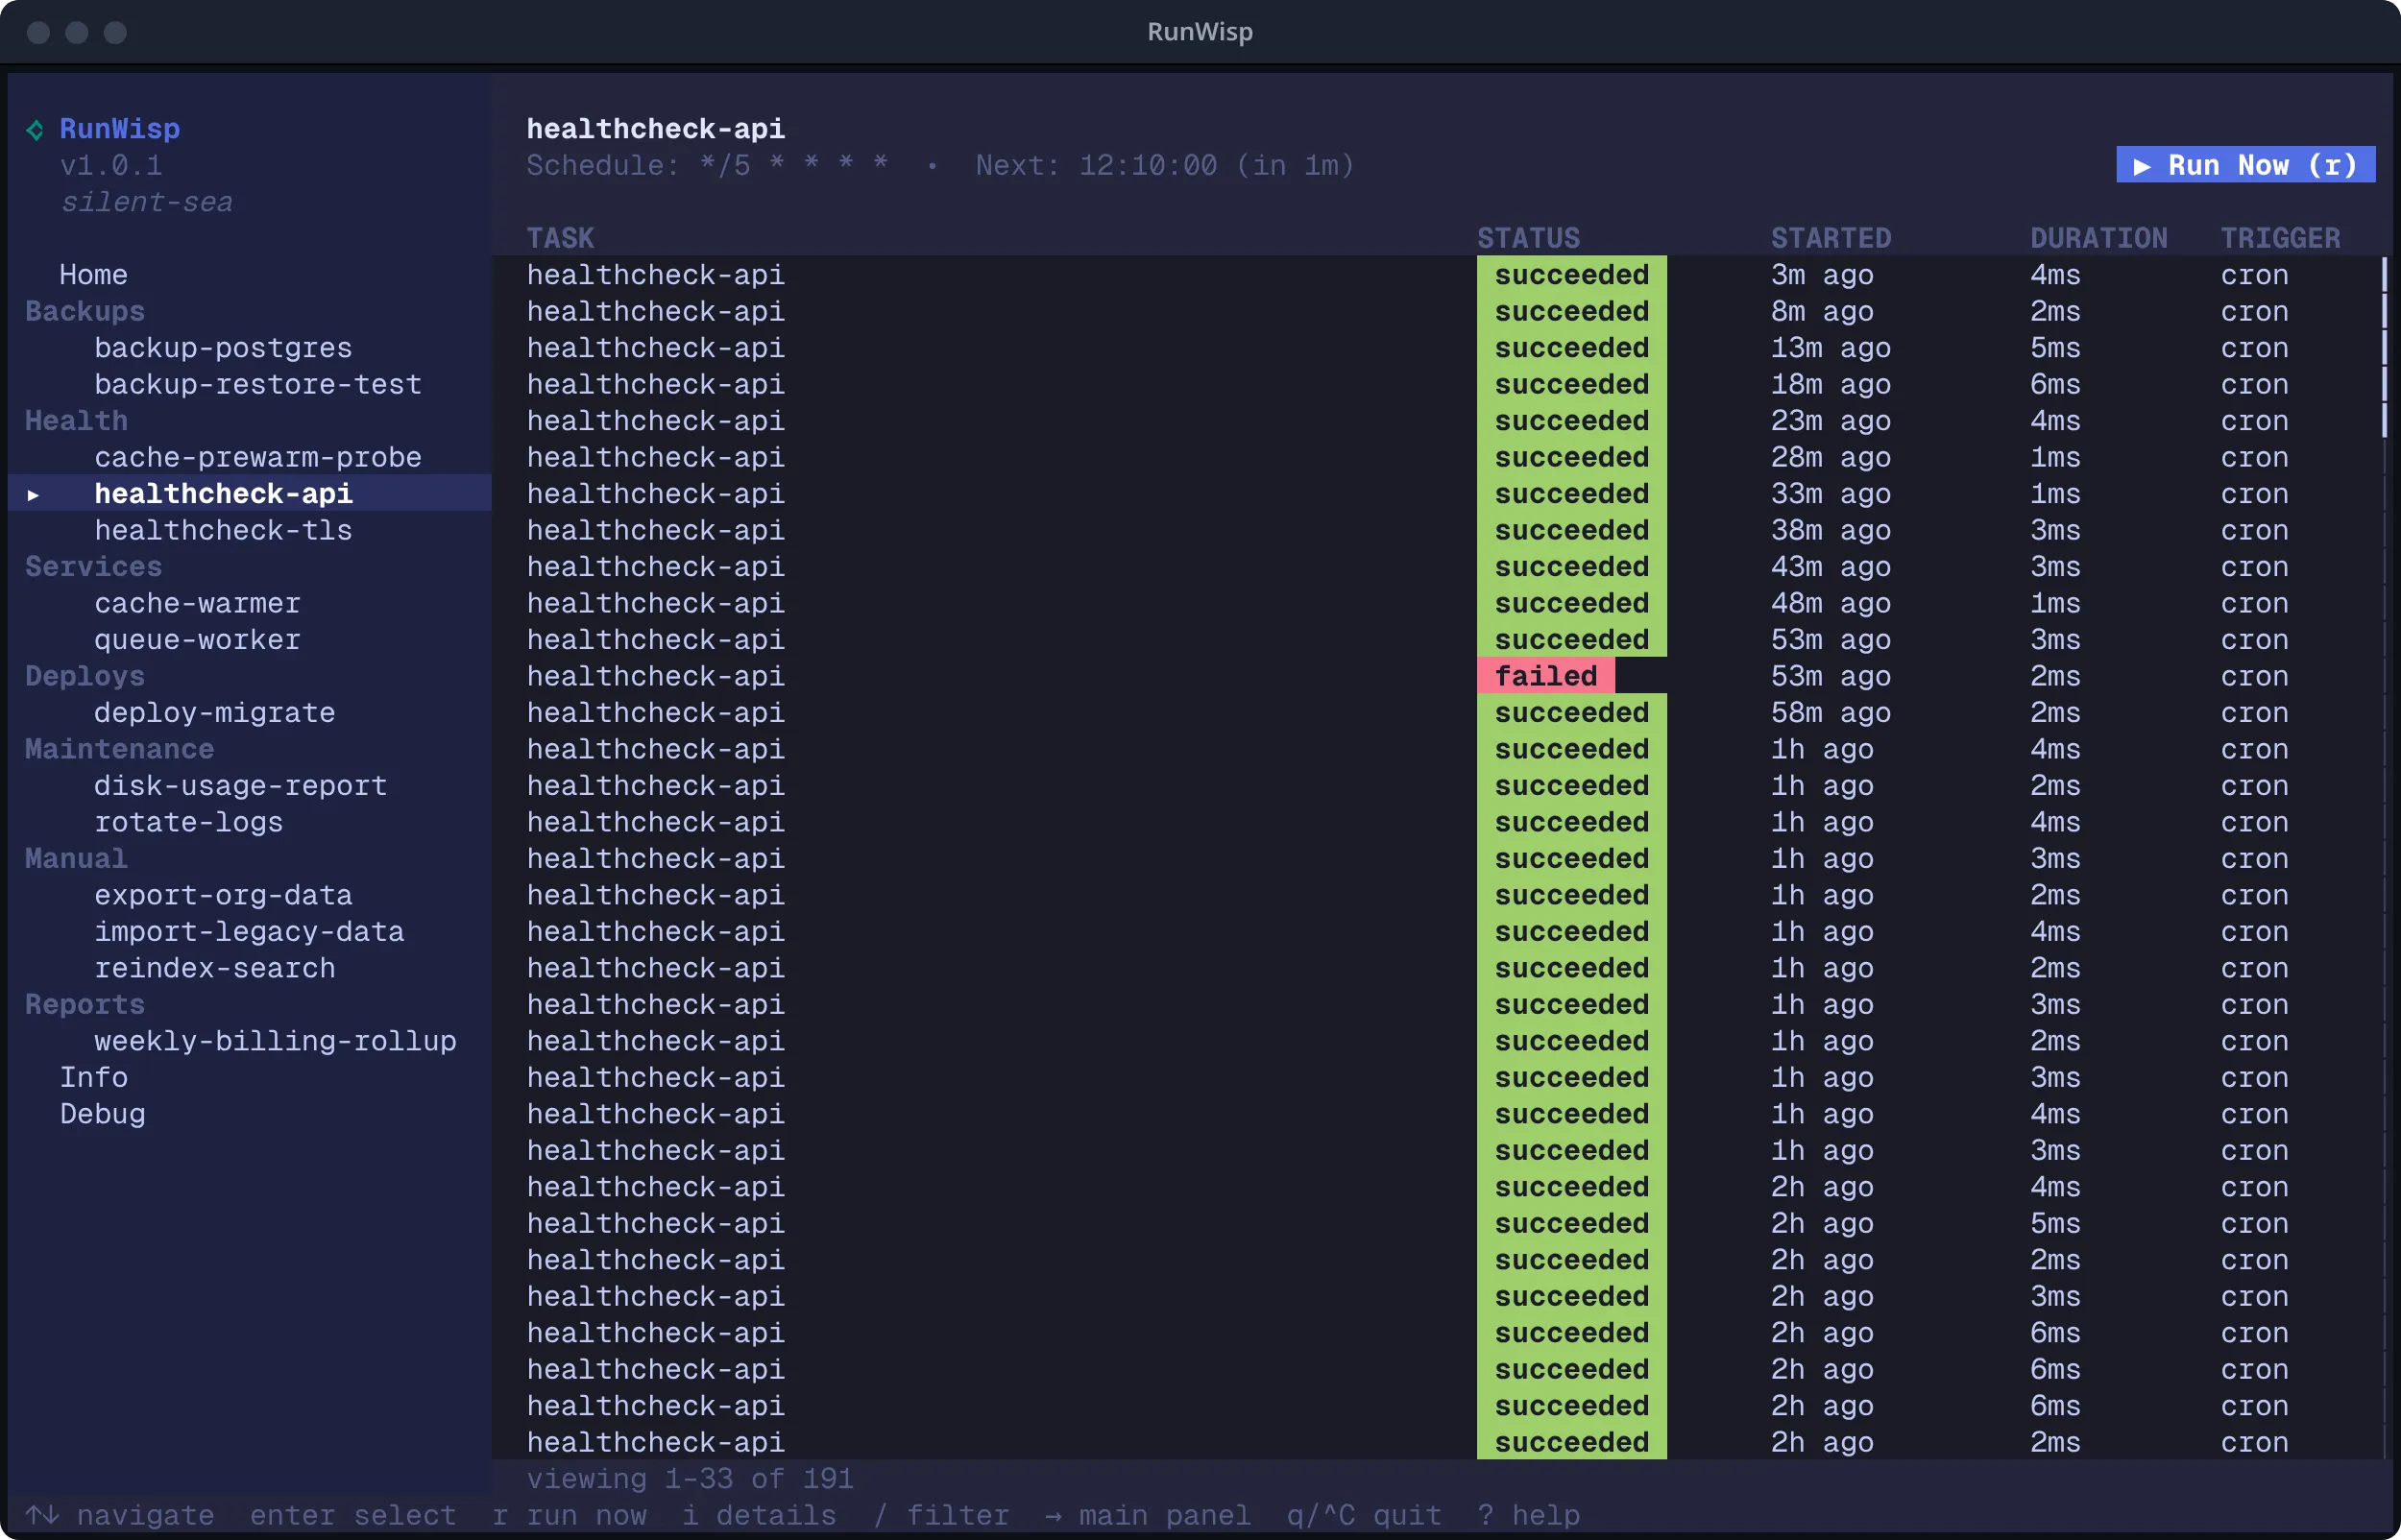This screenshot has height=1540, width=2401.
Task: Click the Backups group heading
Action: (85, 311)
